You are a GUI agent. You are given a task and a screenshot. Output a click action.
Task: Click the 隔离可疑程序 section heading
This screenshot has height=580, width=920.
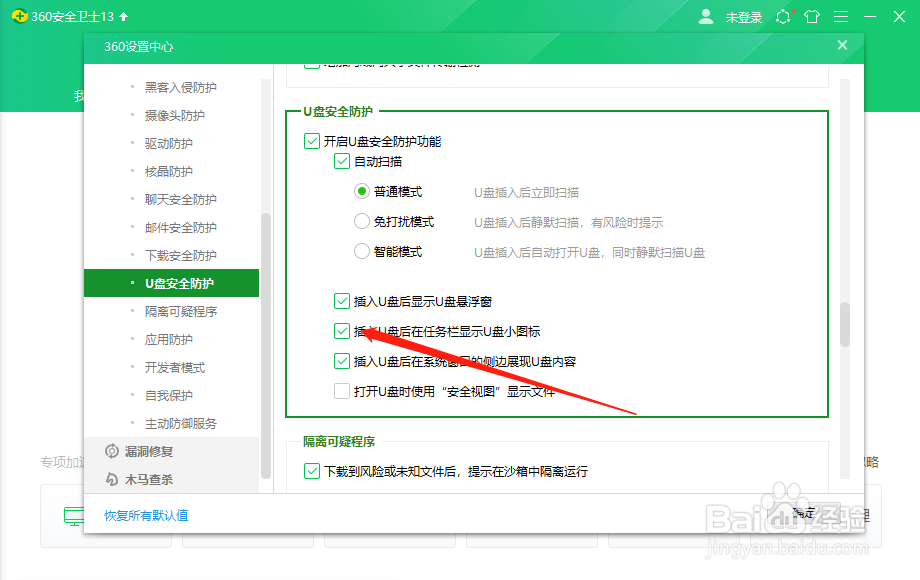[339, 442]
